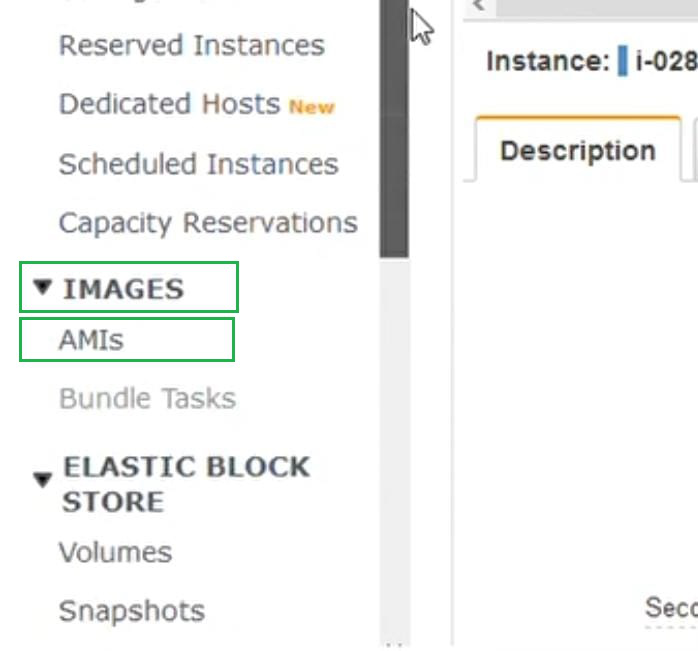Click the ELASTIC BLOCK STORE heading text
Screen dimensions: 698x651
[186, 484]
